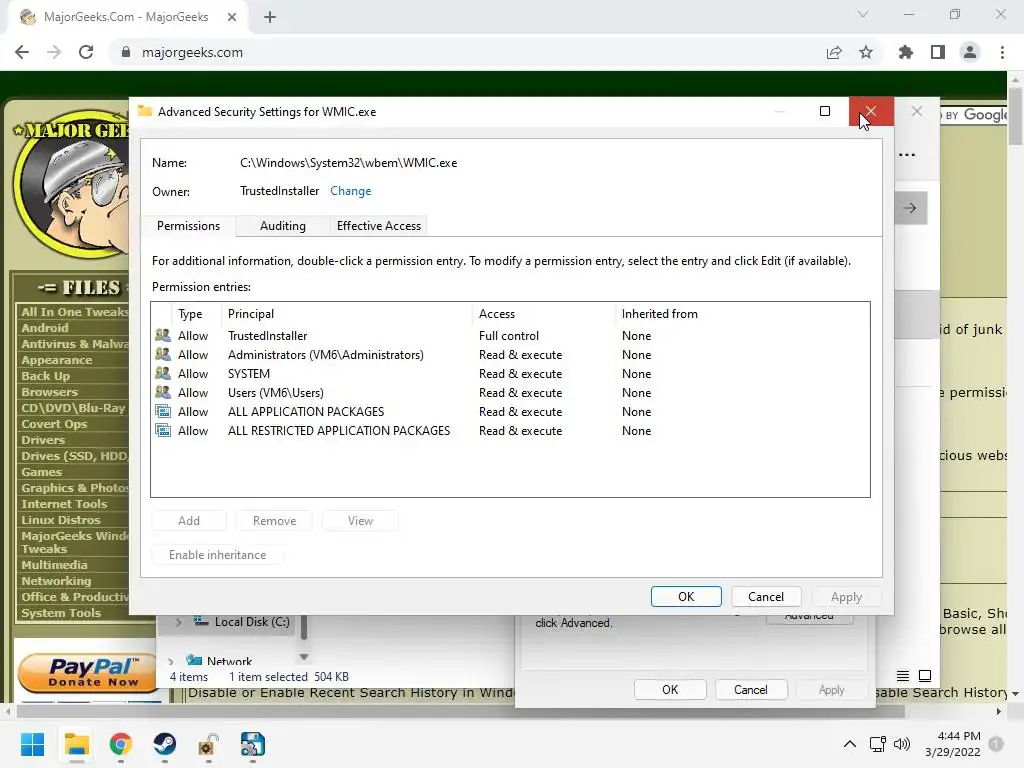Select ALL APPLICATION PACKAGES entry
This screenshot has width=1024, height=768.
[510, 411]
